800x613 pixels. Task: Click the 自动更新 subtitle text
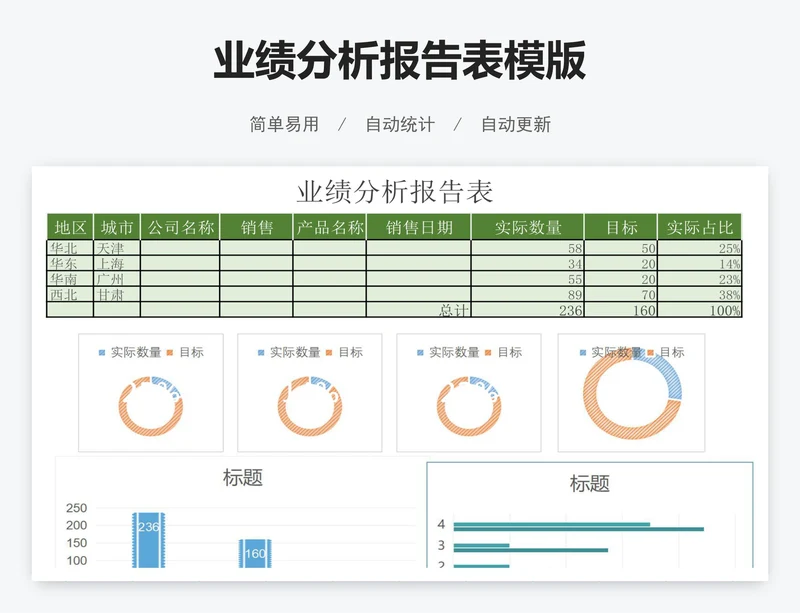pos(516,124)
